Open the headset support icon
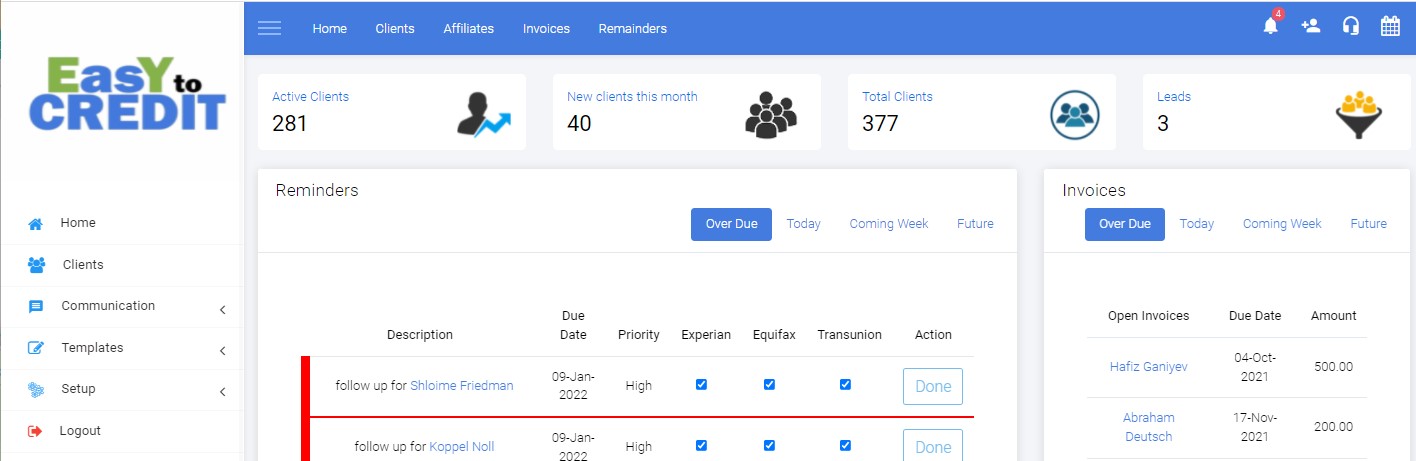This screenshot has width=1416, height=461. coord(1350,27)
